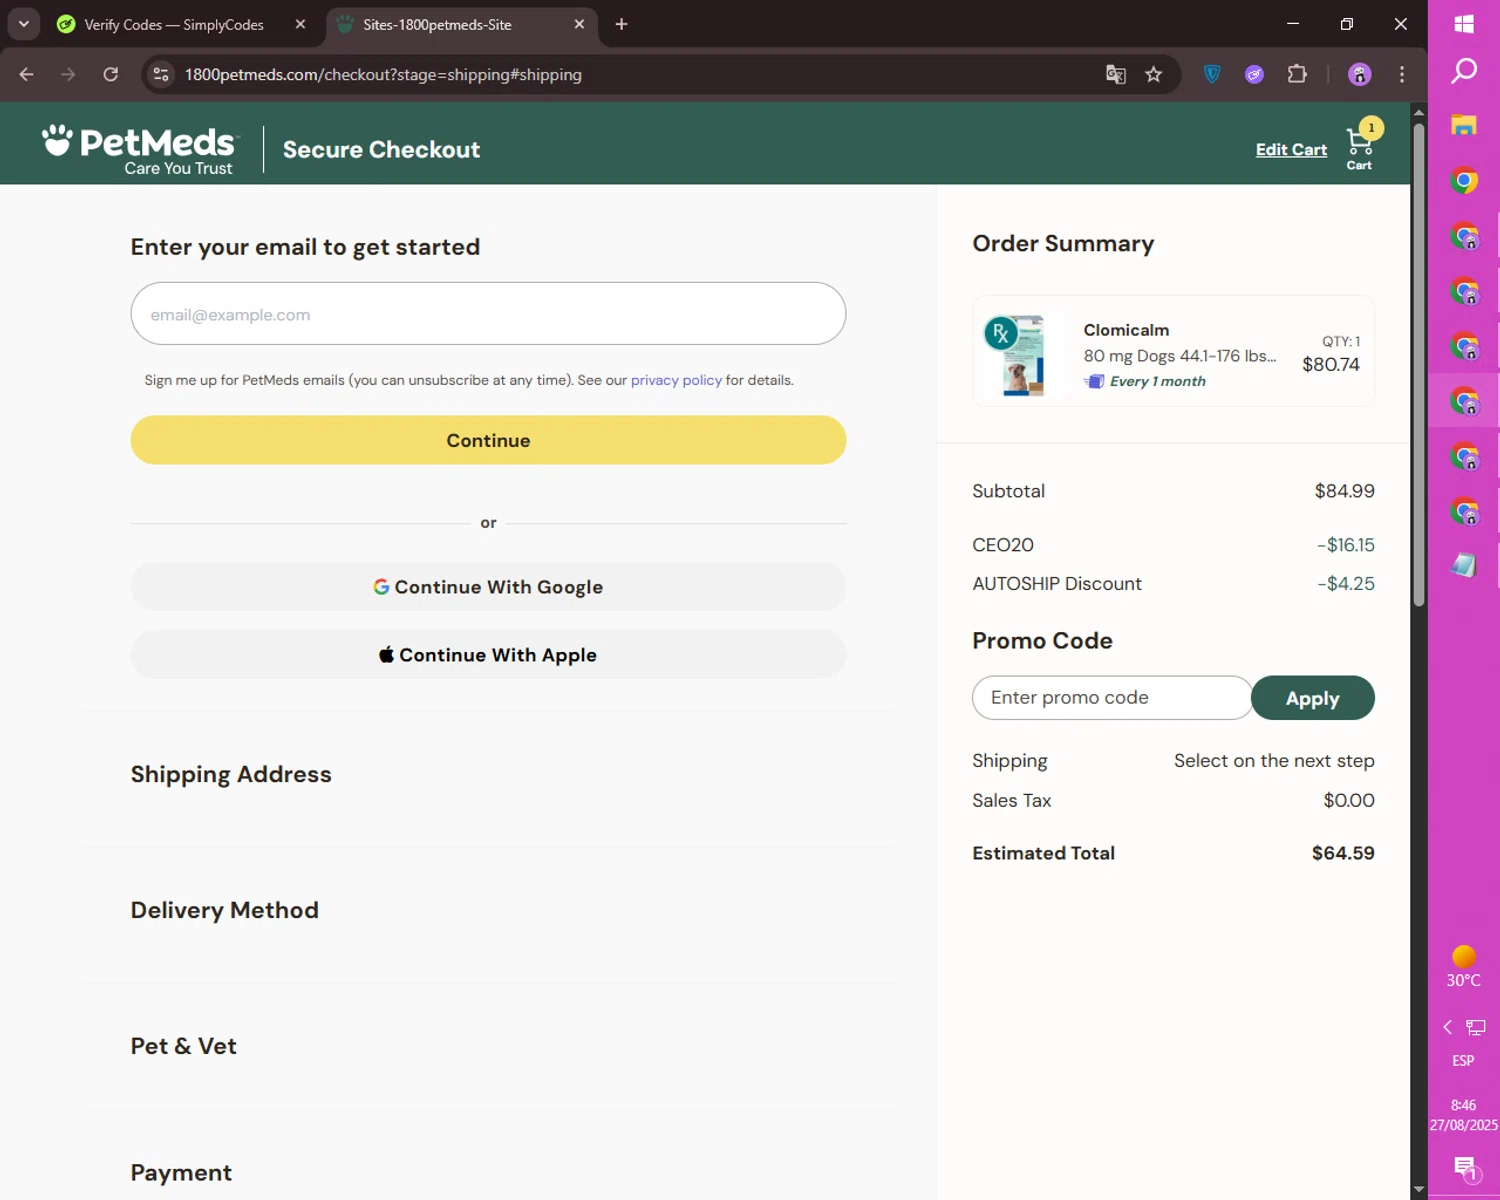Reload the checkout page
The height and width of the screenshot is (1200, 1500).
[x=110, y=74]
